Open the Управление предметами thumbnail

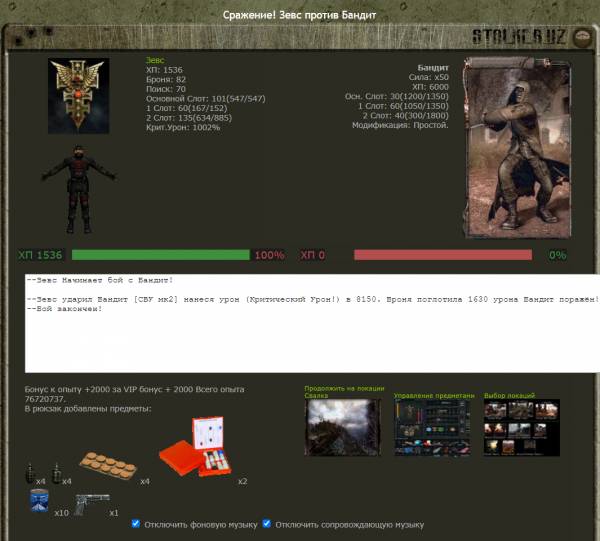pyautogui.click(x=433, y=428)
